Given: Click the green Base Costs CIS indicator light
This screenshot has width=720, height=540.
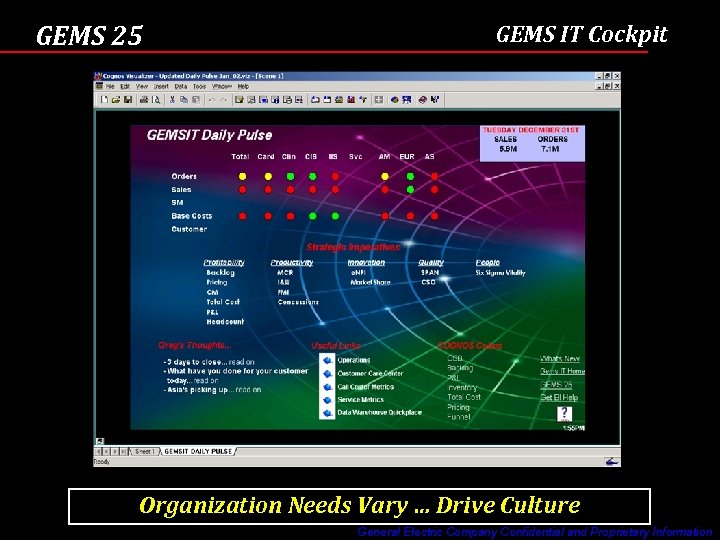Looking at the screenshot, I should pos(312,216).
